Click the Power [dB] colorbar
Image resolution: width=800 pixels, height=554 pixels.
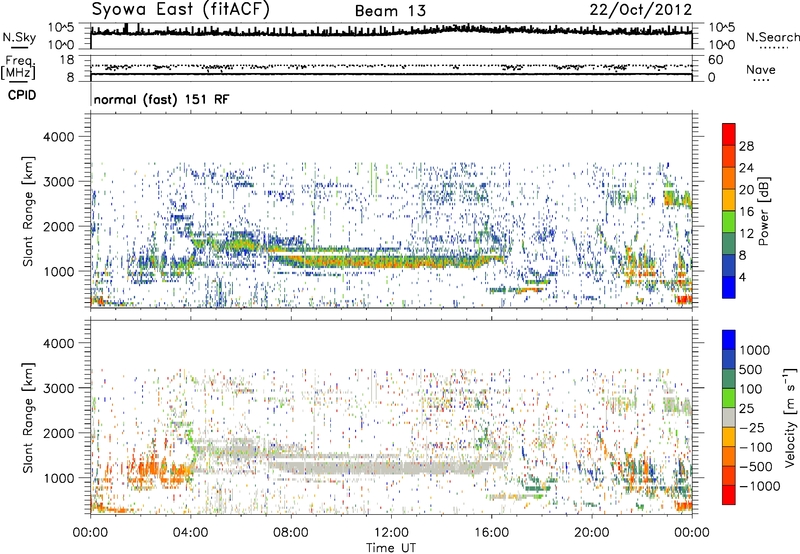coord(729,211)
